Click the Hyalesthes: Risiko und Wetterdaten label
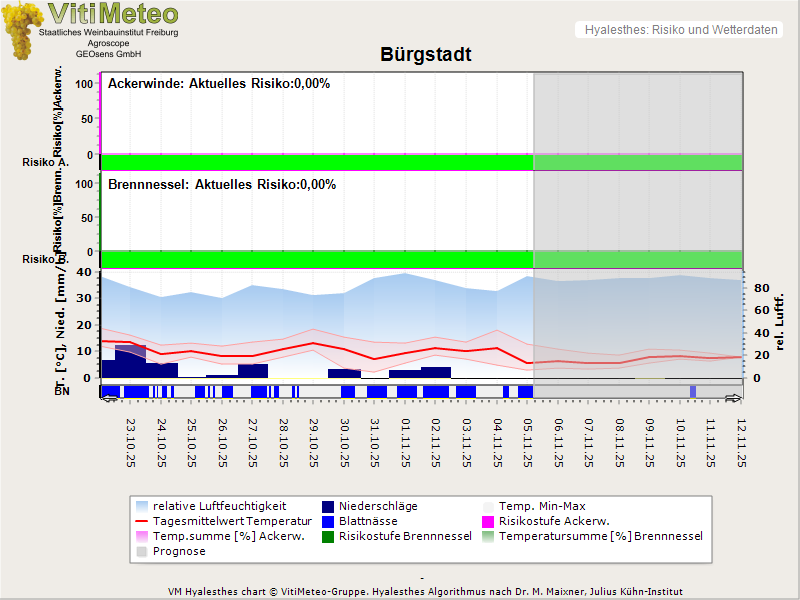 [x=680, y=30]
